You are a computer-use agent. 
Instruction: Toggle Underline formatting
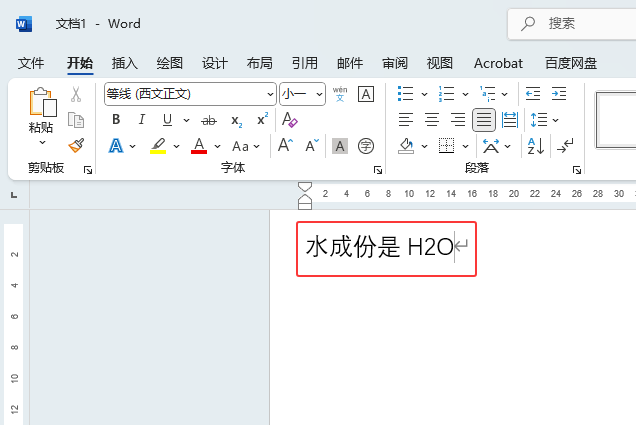pos(167,120)
